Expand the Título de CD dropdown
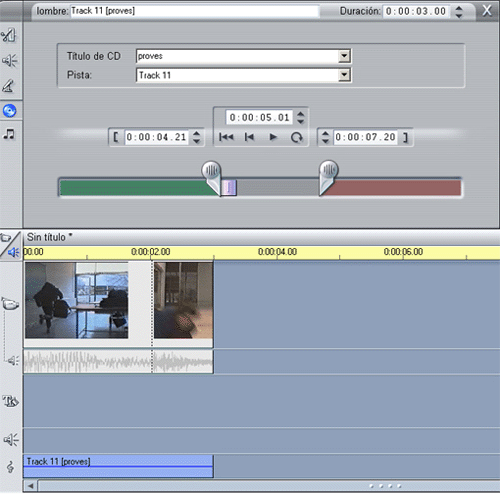The image size is (500, 494). point(344,56)
